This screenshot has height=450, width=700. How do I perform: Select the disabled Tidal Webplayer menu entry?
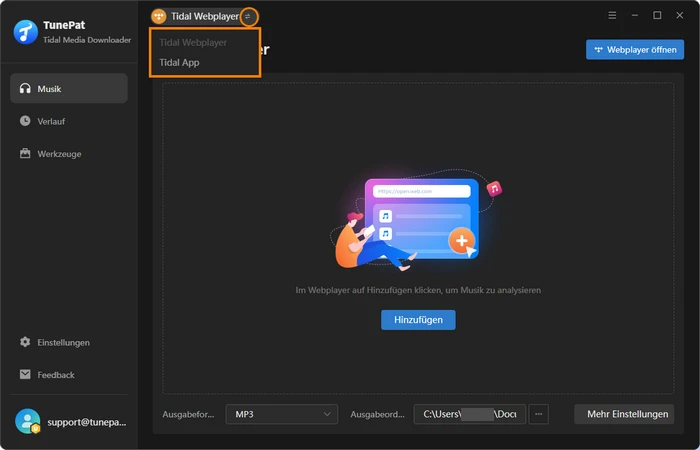[193, 42]
